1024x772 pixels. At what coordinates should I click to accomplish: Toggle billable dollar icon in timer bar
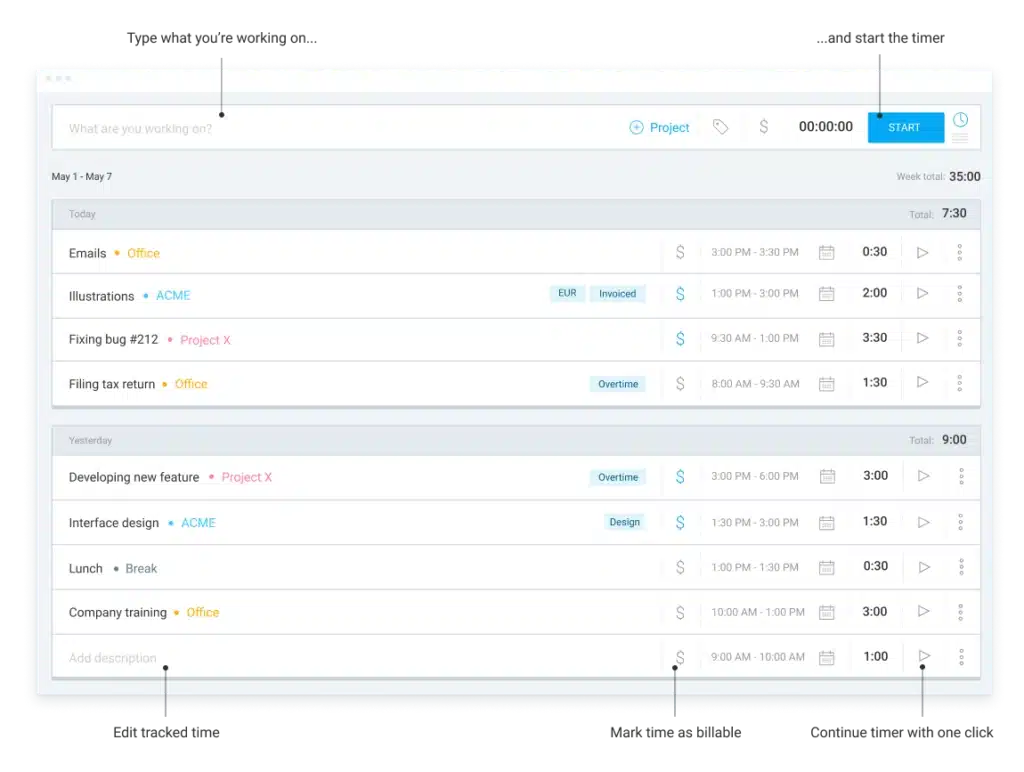pyautogui.click(x=764, y=127)
